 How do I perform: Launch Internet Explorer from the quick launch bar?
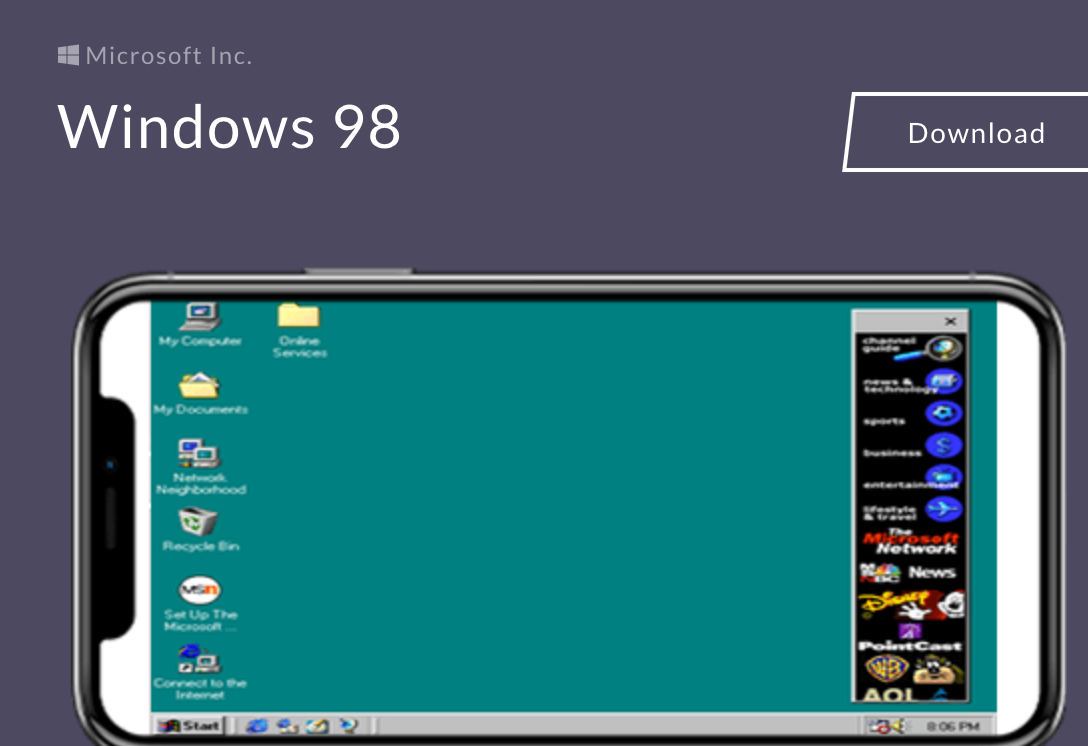pos(257,726)
